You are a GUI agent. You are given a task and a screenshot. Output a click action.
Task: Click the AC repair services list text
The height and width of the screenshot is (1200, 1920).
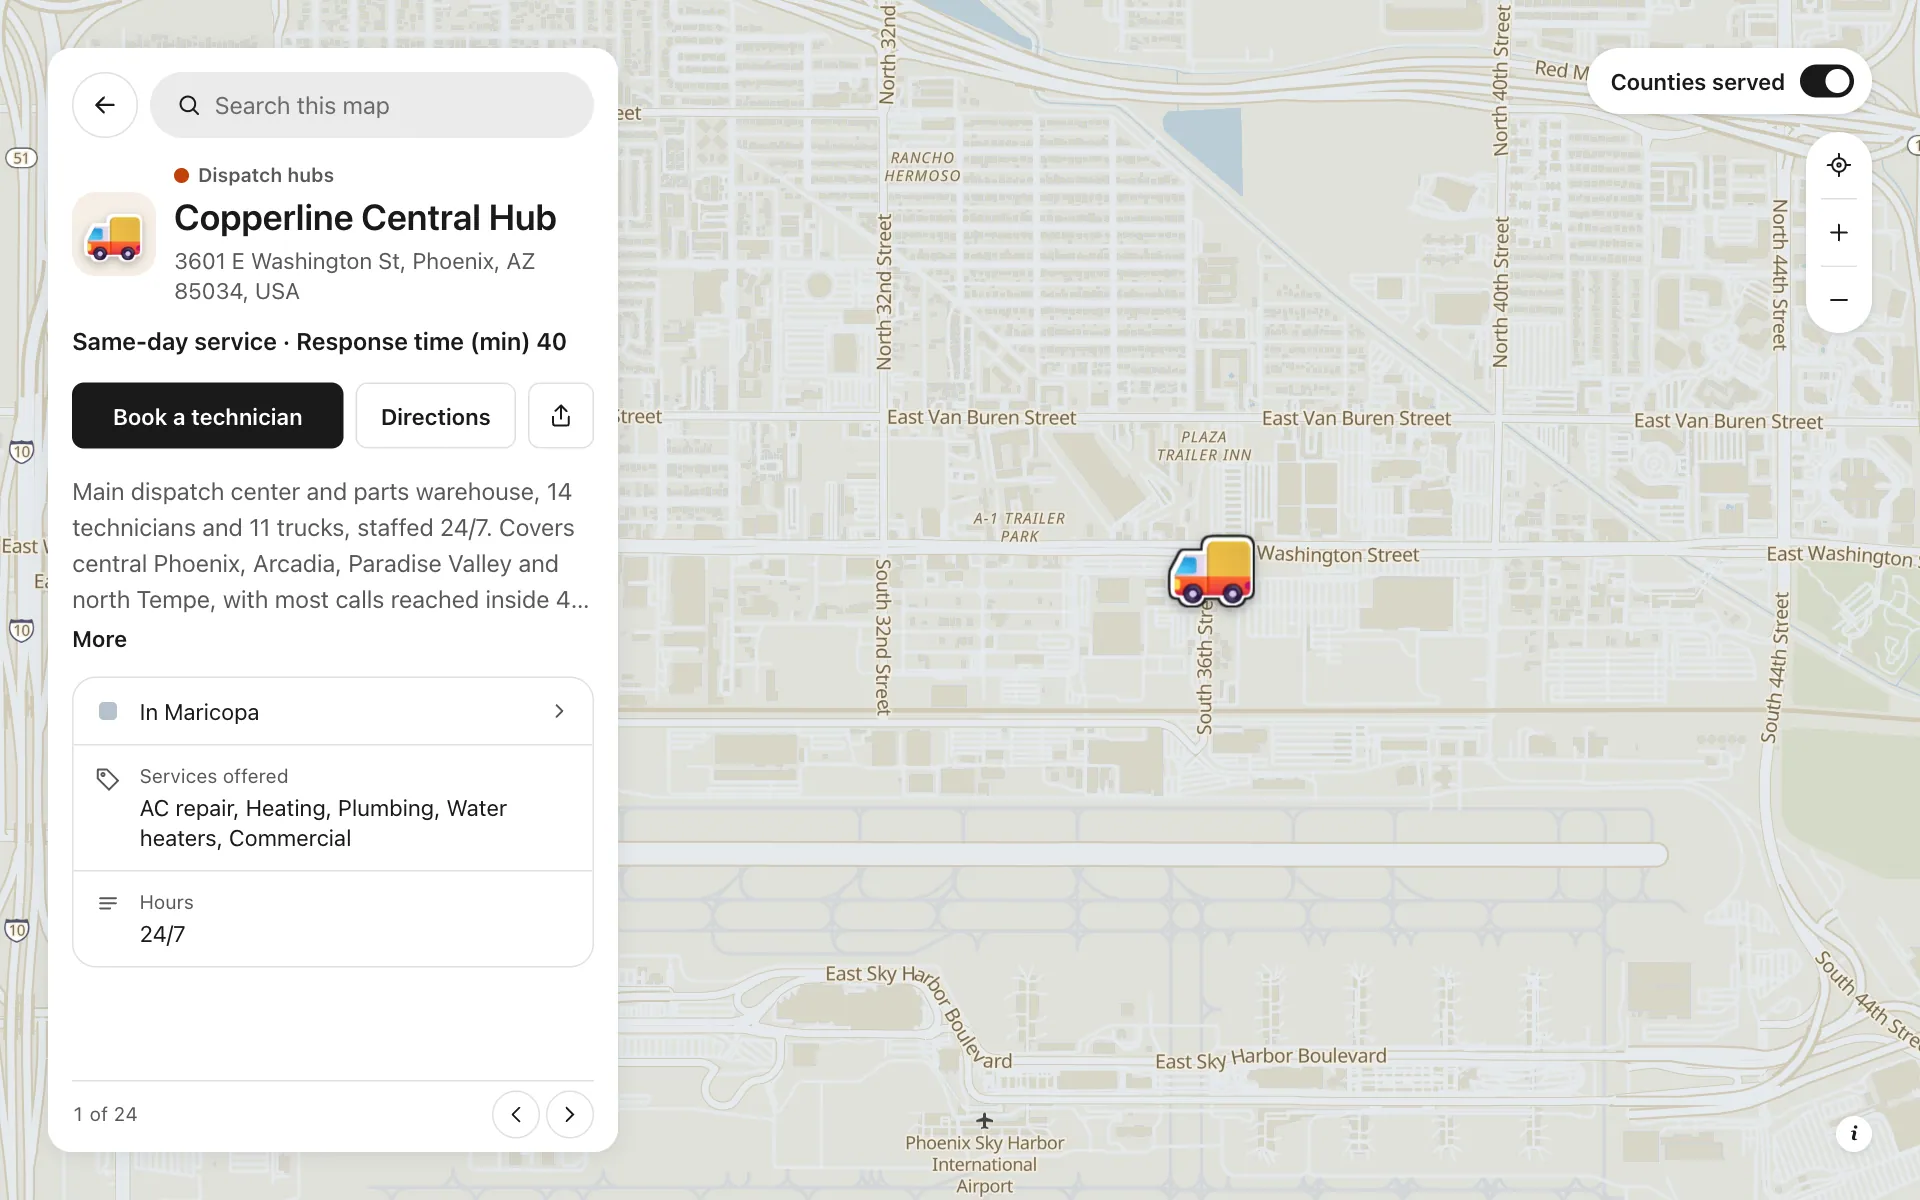click(x=323, y=823)
